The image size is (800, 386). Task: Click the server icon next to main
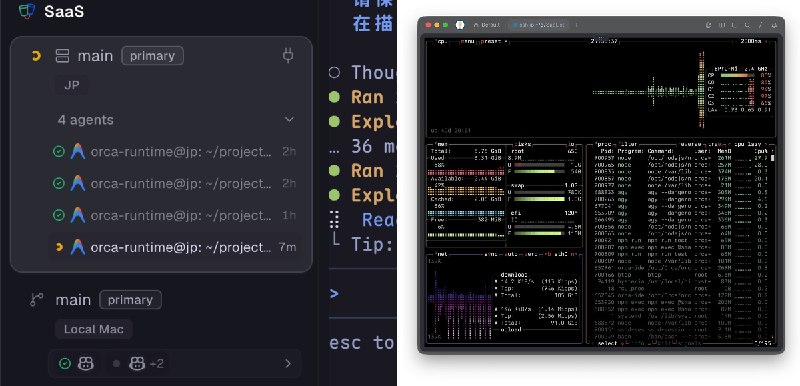pos(62,56)
